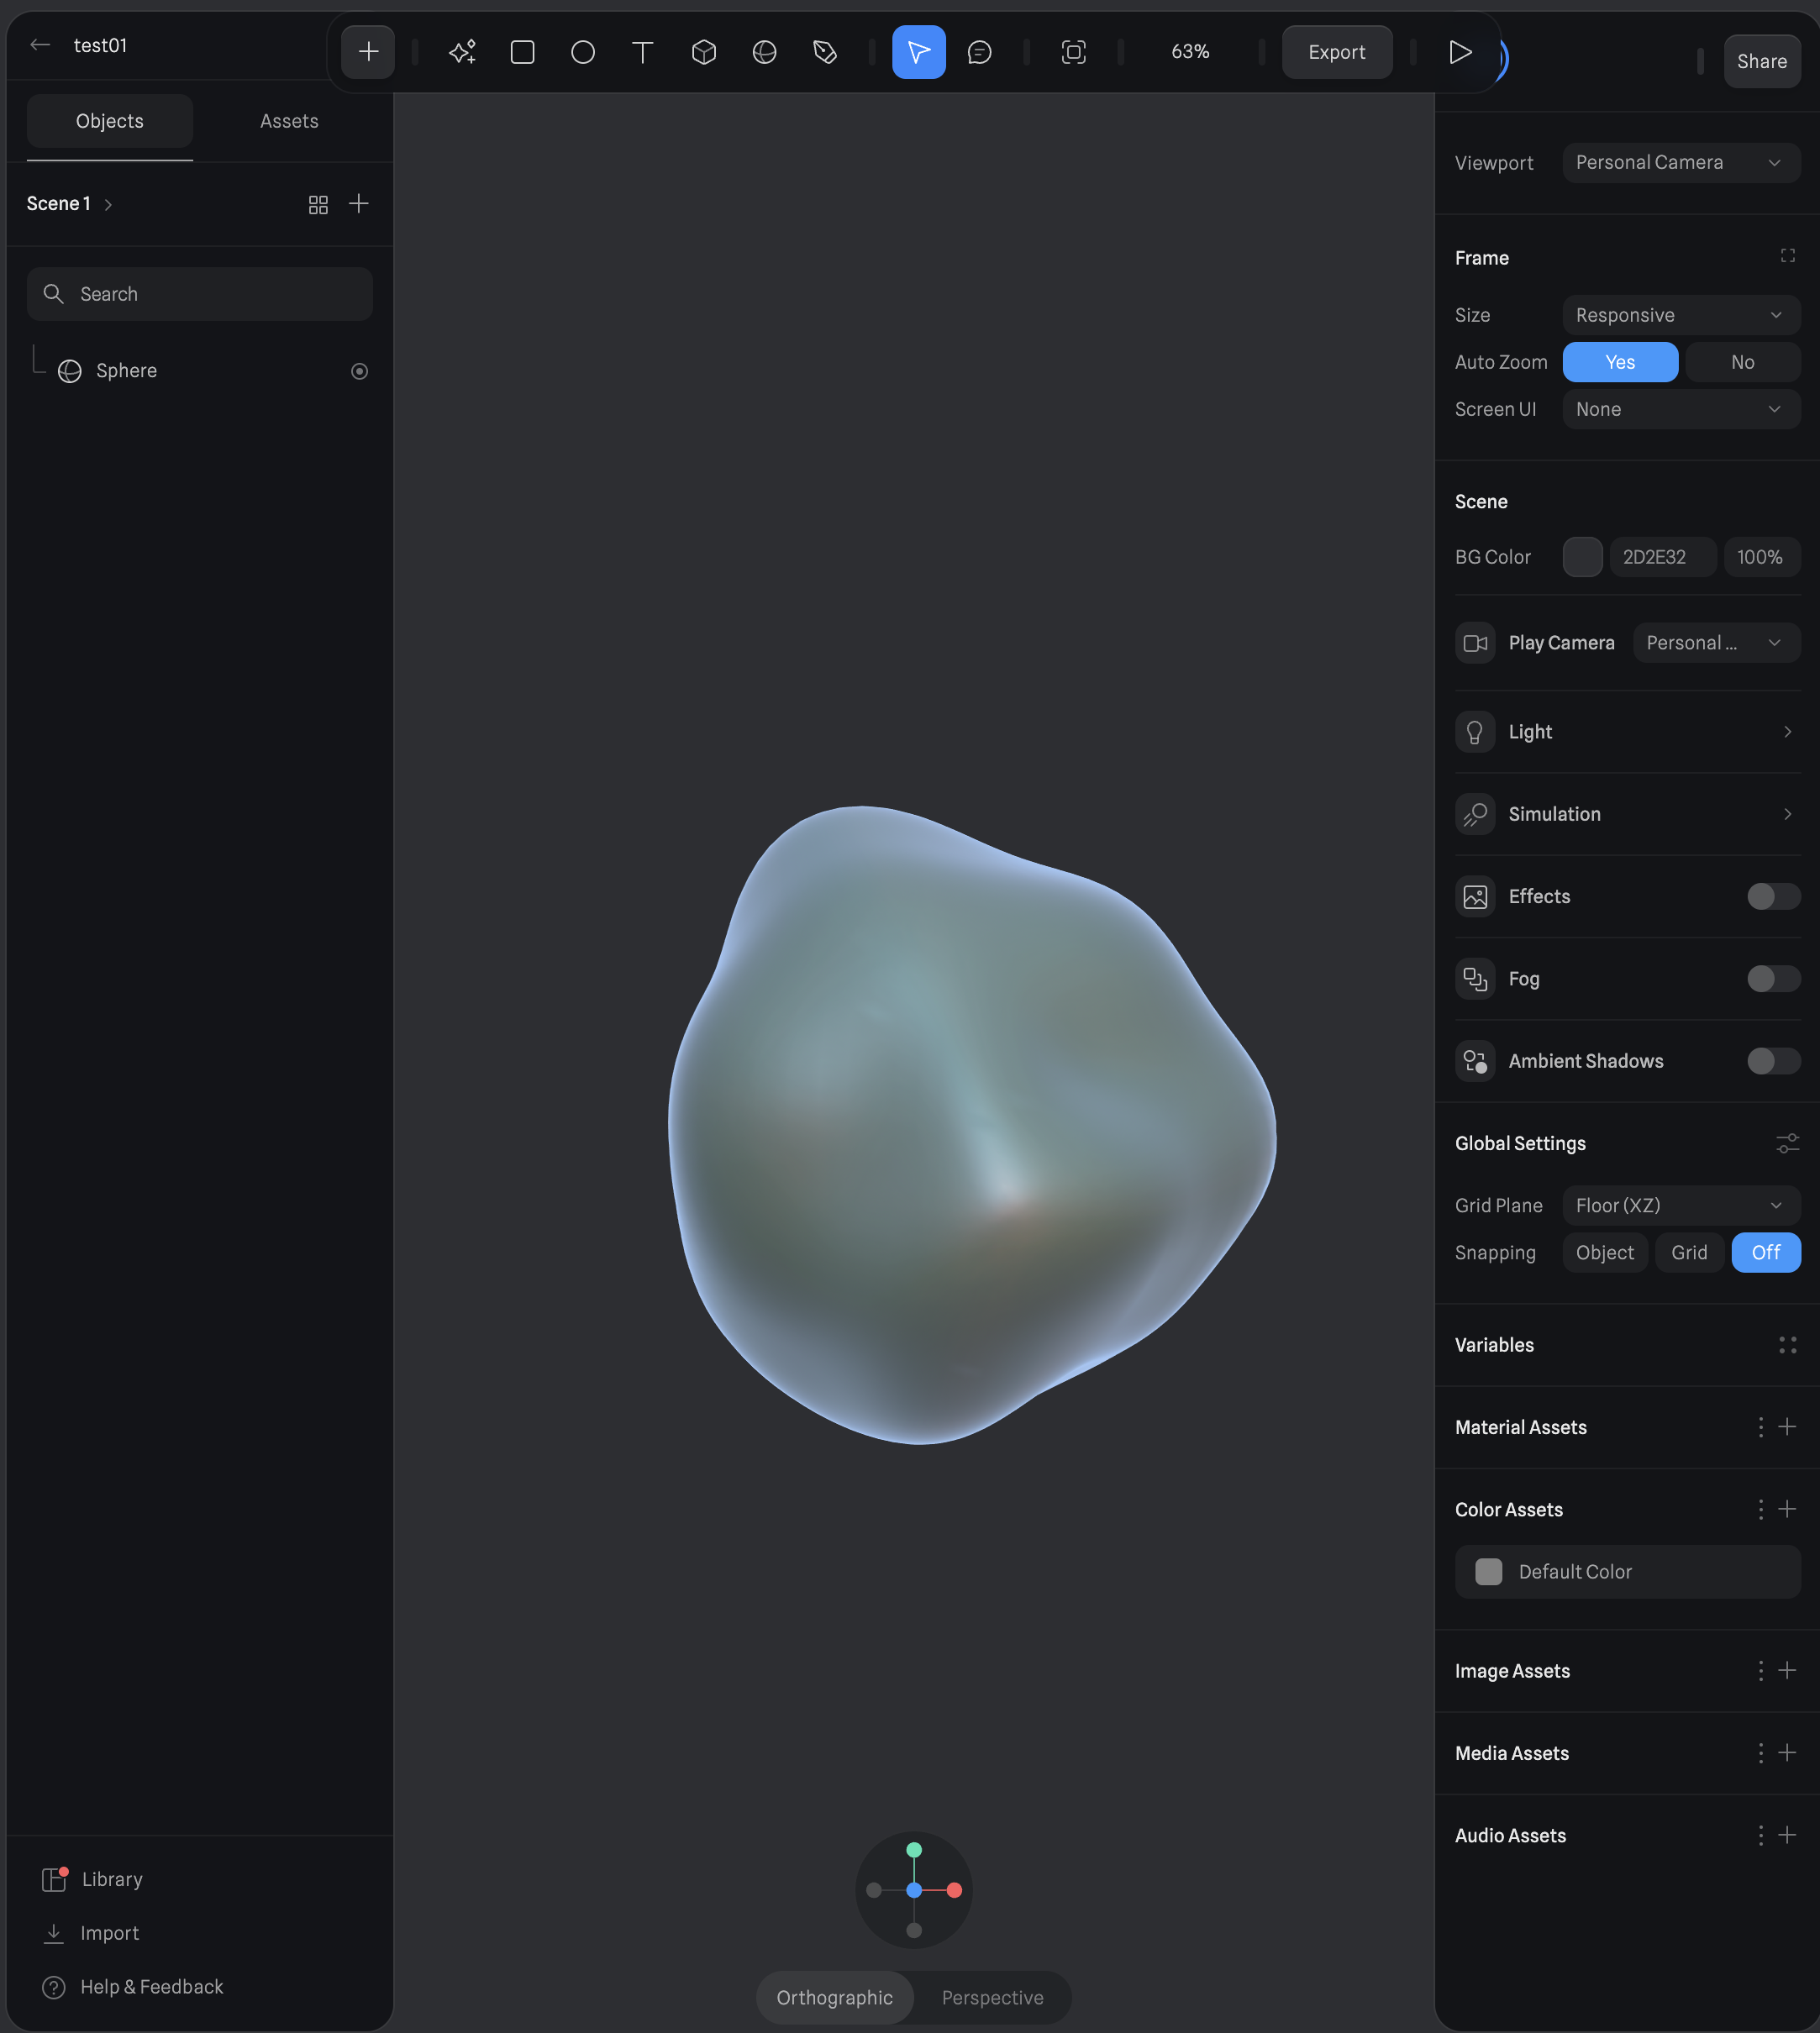Viewport: 1820px width, 2033px height.
Task: Start the Play preview
Action: 1460,52
